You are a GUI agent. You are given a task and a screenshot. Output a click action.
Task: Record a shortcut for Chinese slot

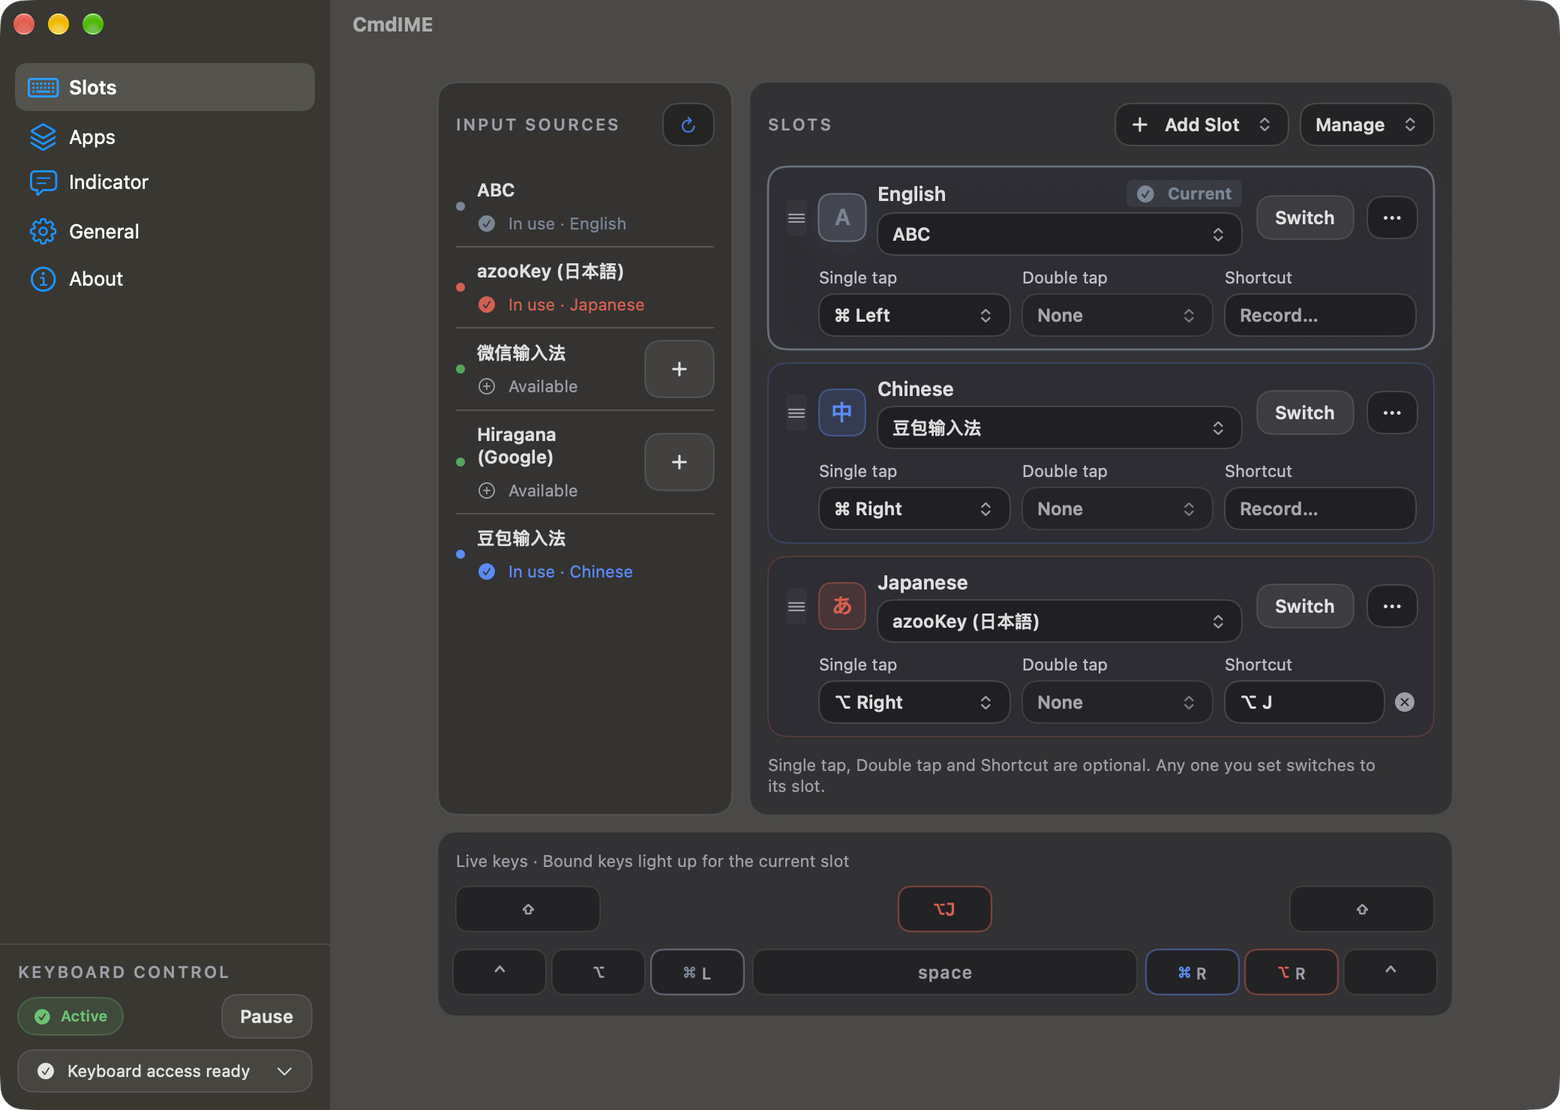click(x=1320, y=509)
